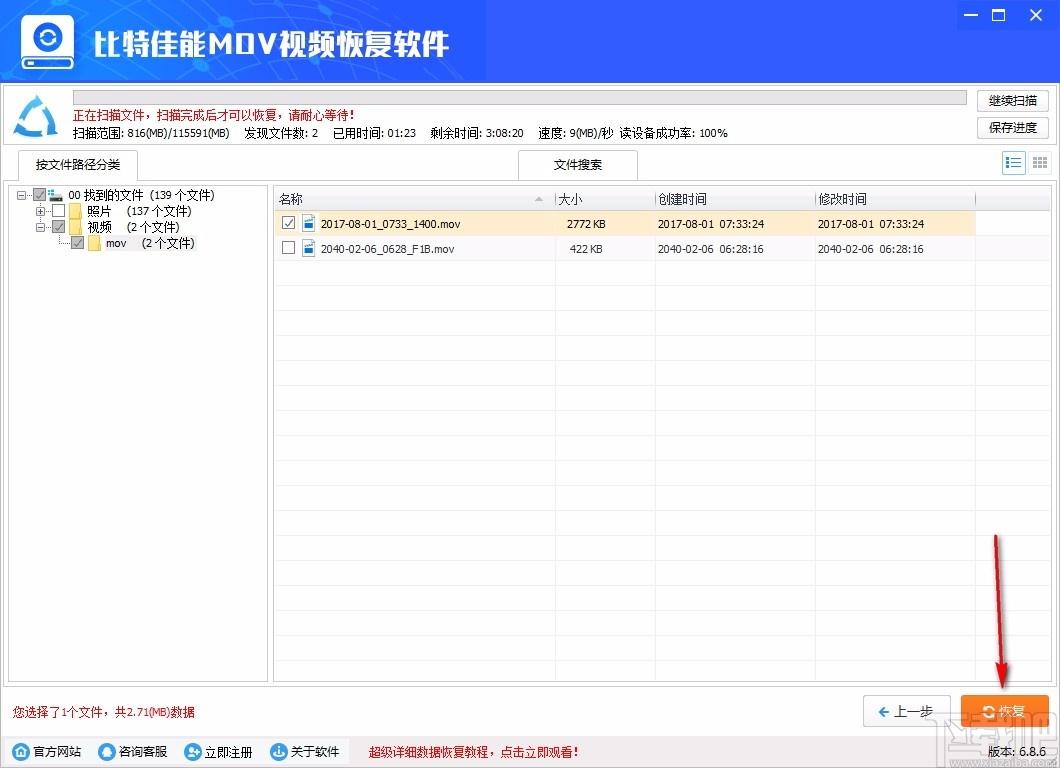Check the 照片 folder checkbox
Image resolution: width=1060 pixels, height=768 pixels.
tap(59, 211)
